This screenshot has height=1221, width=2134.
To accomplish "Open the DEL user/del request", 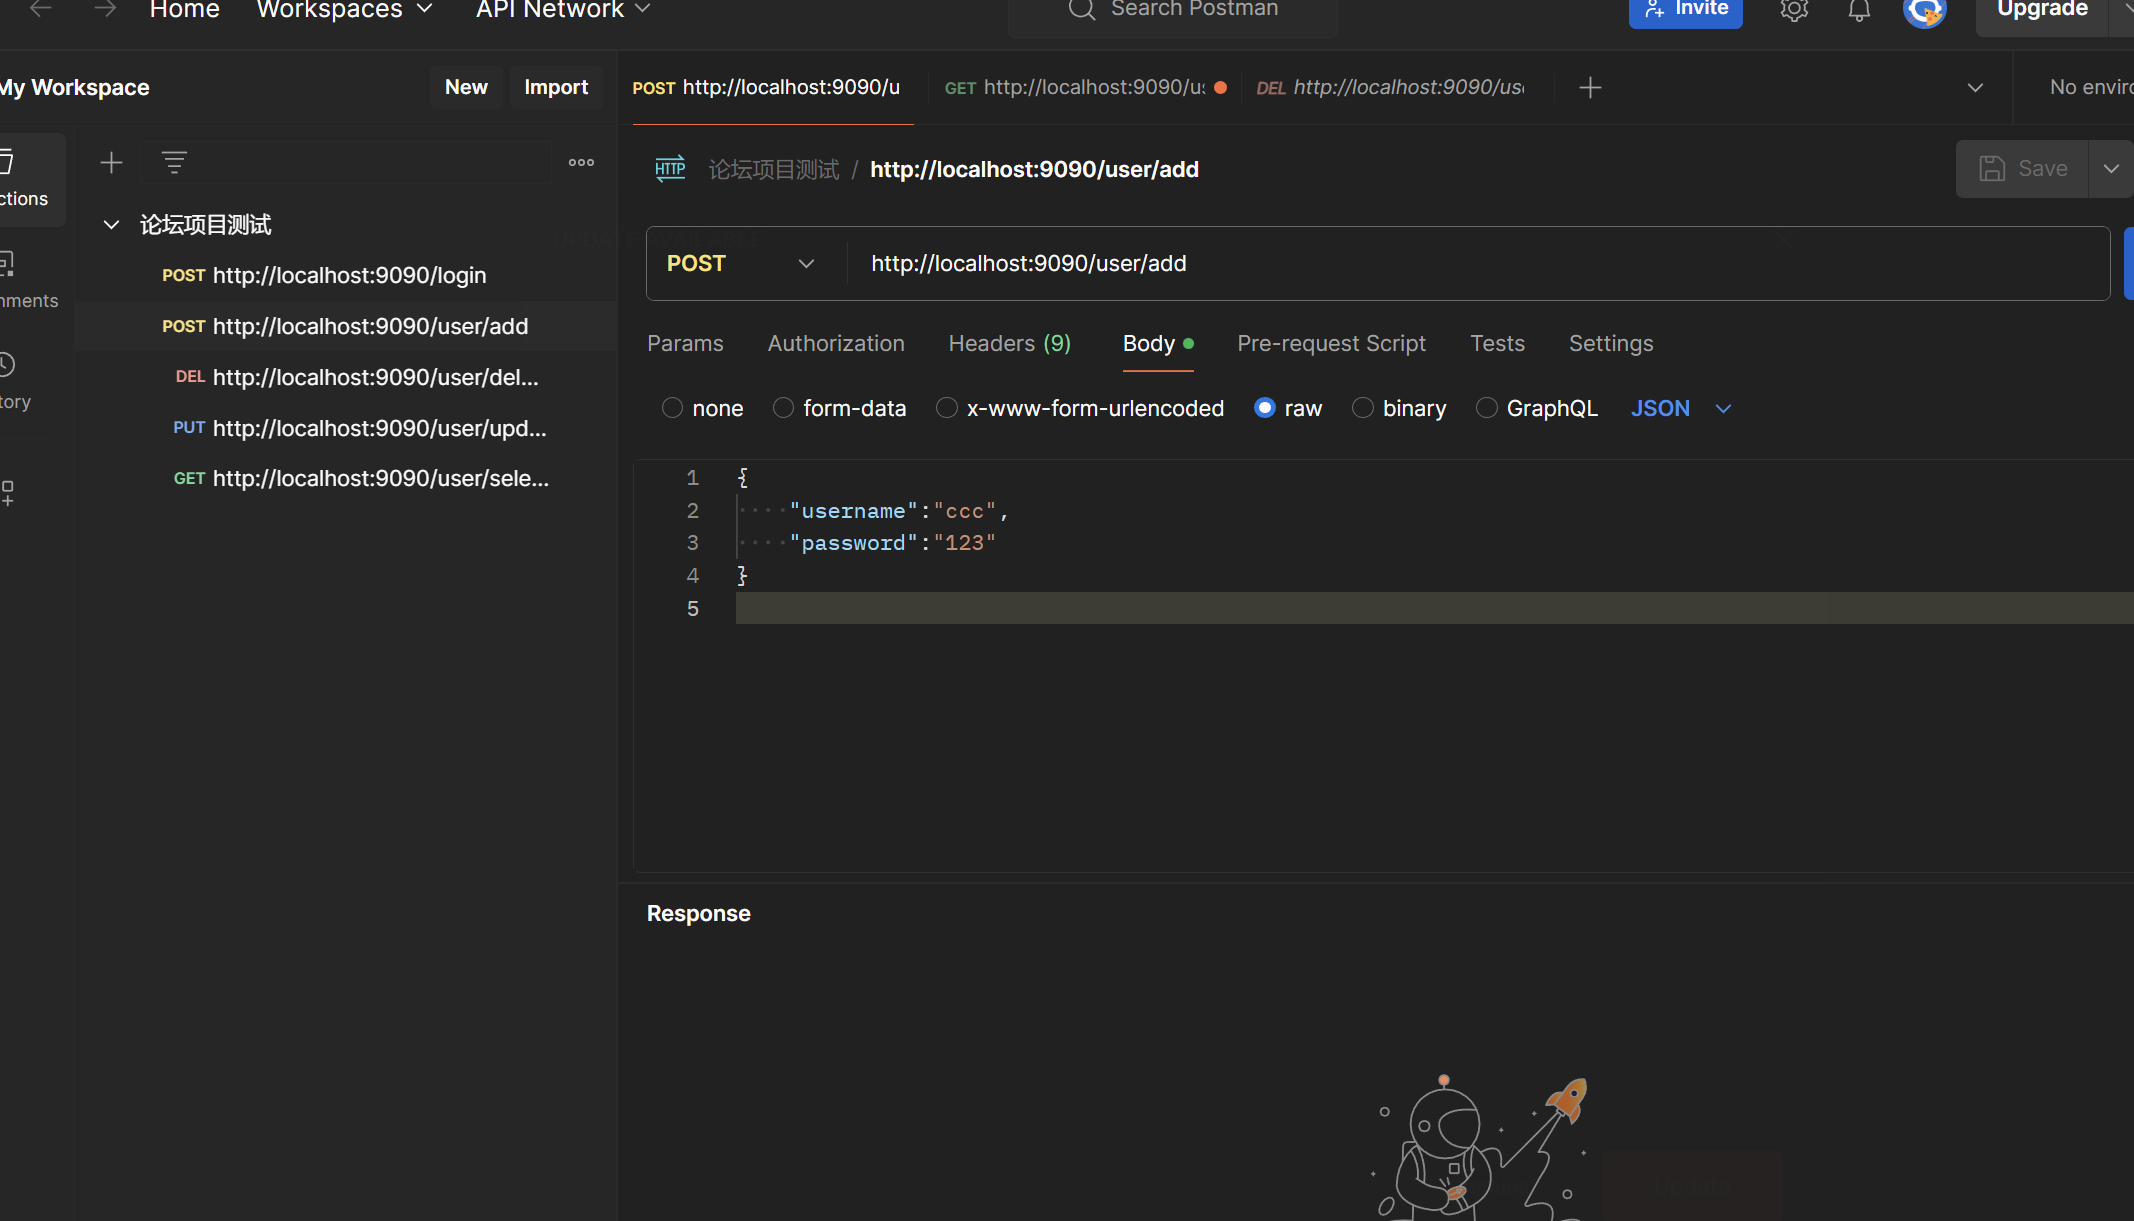I will [x=346, y=377].
